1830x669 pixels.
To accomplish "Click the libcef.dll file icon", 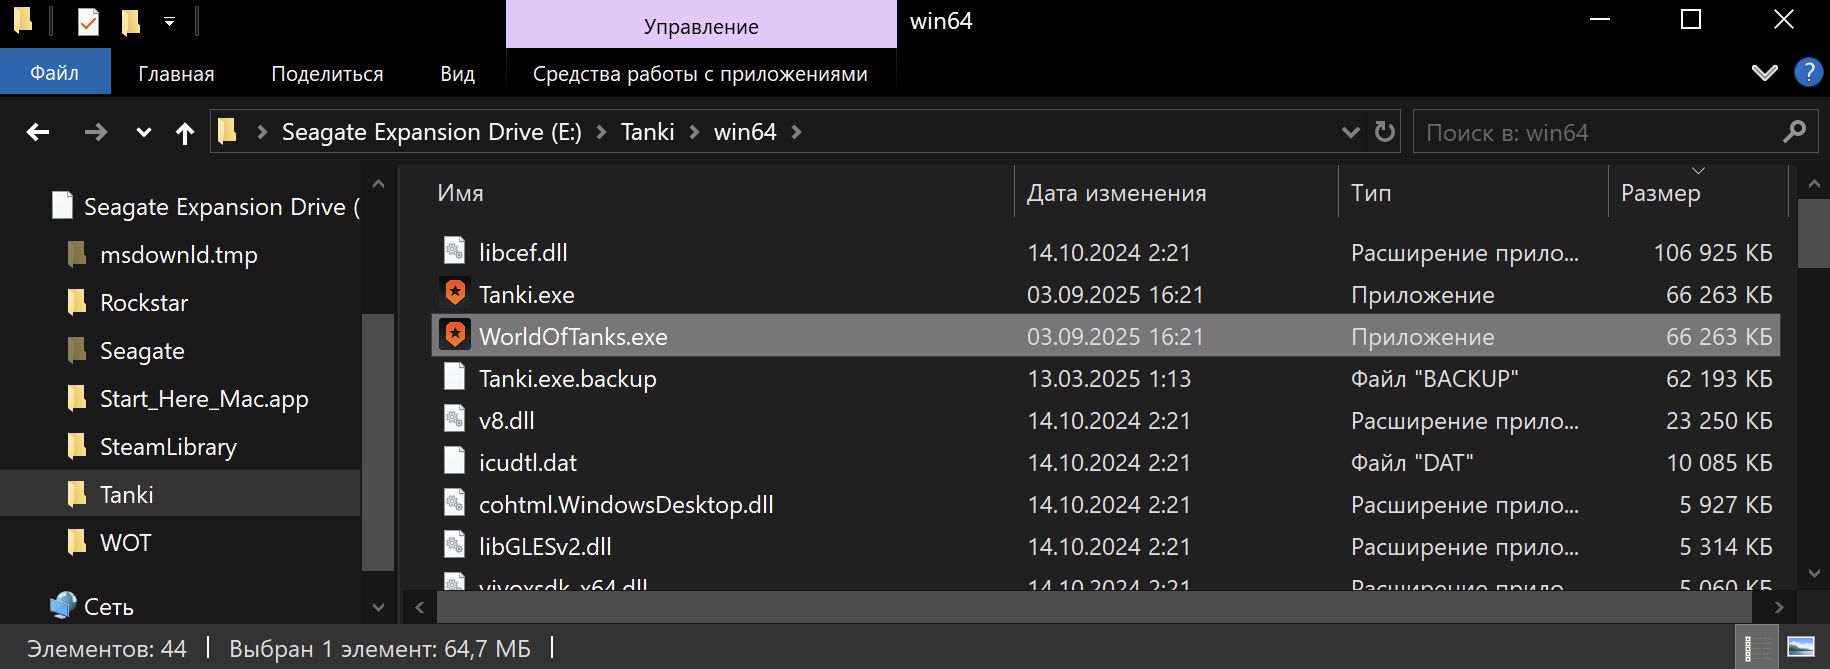I will 455,252.
